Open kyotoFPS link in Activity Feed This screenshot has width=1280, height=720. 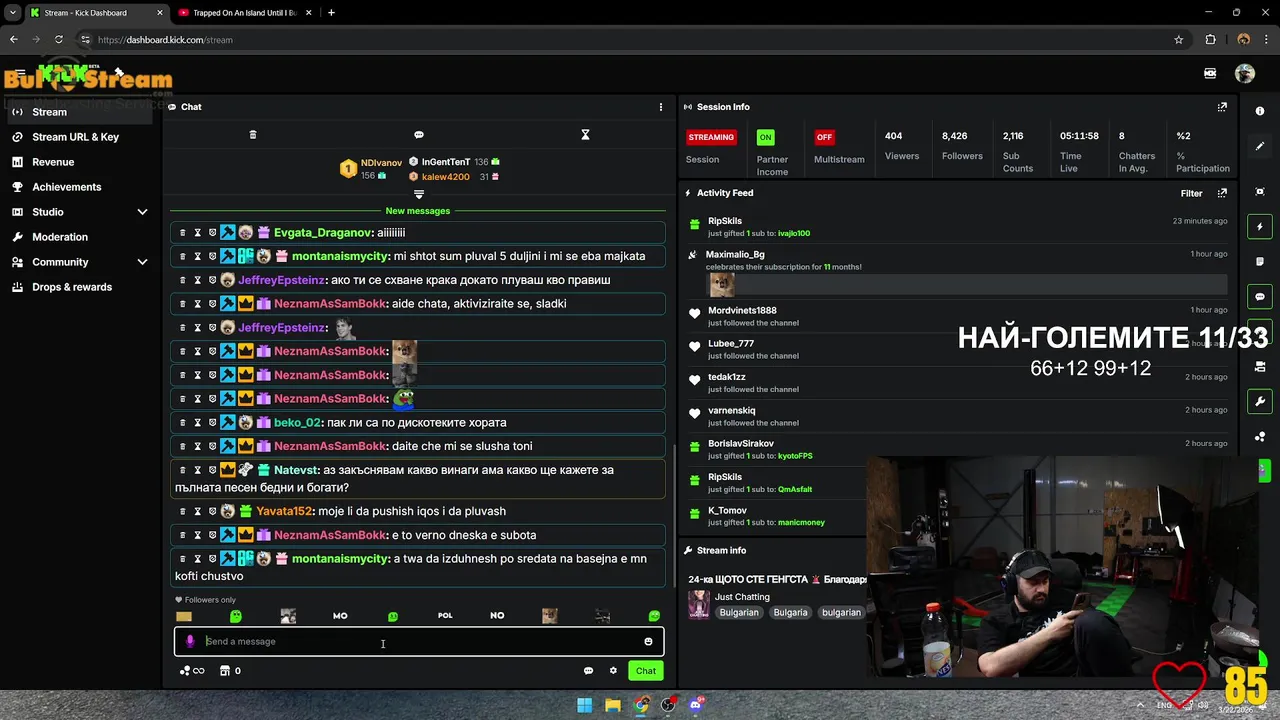point(795,456)
